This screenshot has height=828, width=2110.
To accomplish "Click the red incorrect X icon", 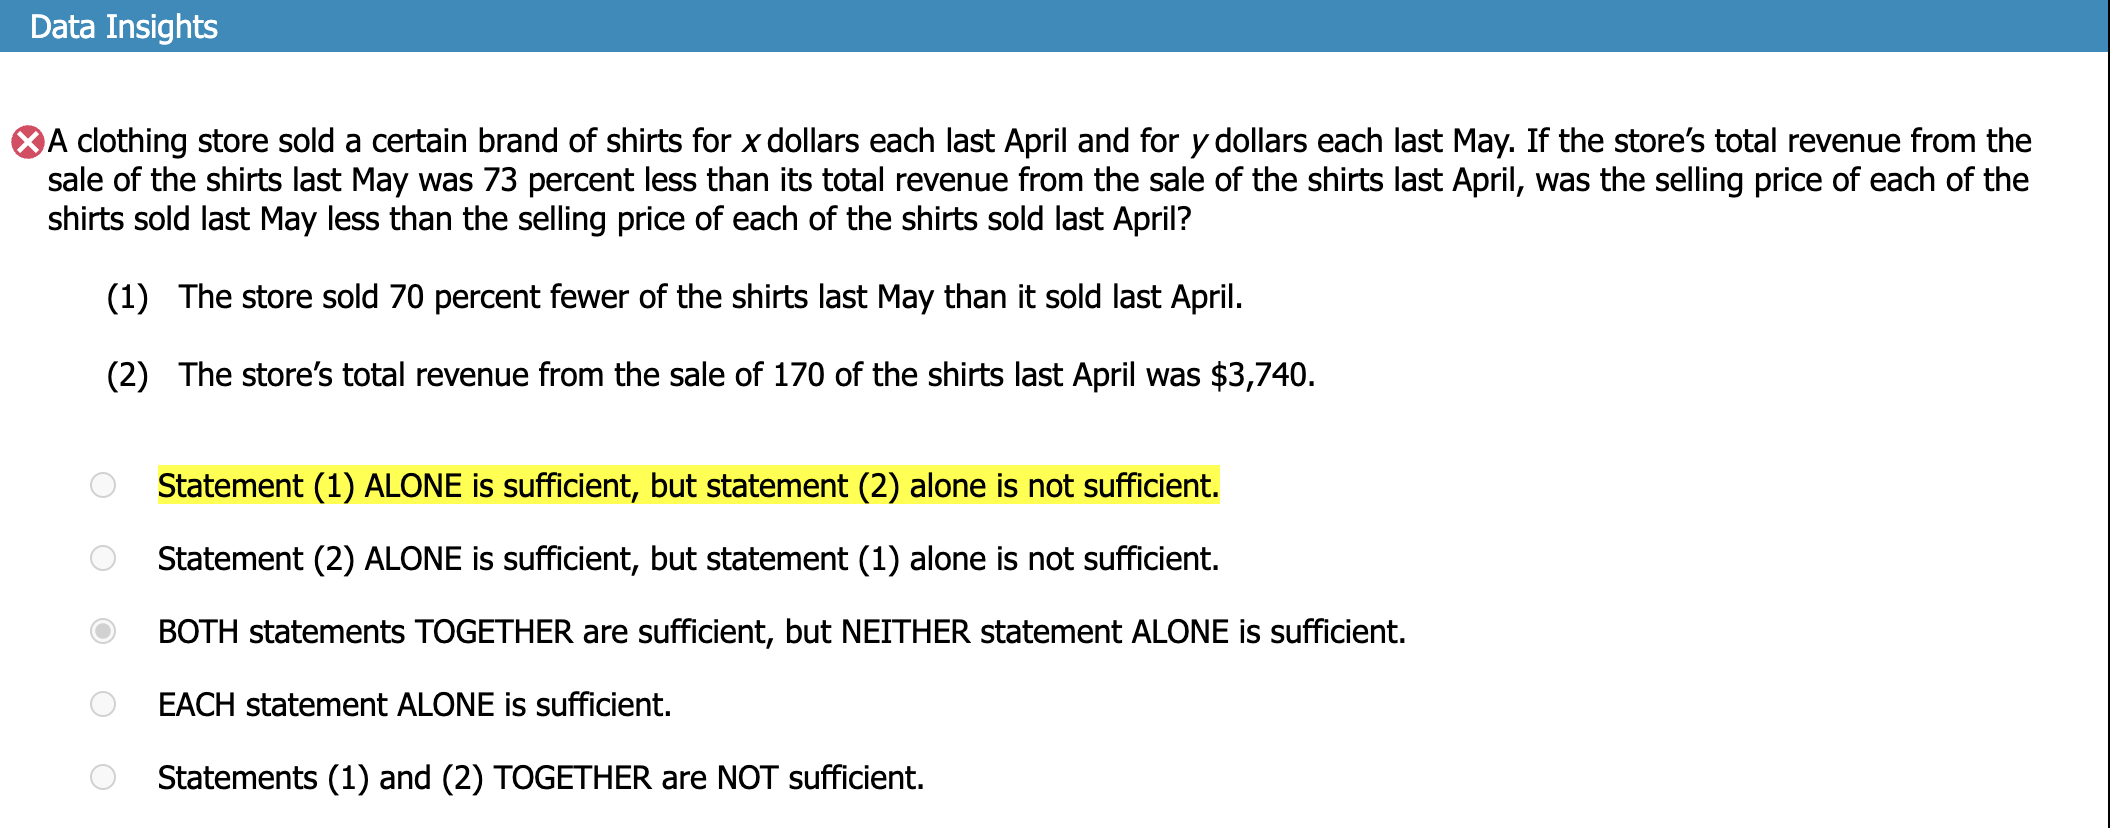I will [x=27, y=142].
